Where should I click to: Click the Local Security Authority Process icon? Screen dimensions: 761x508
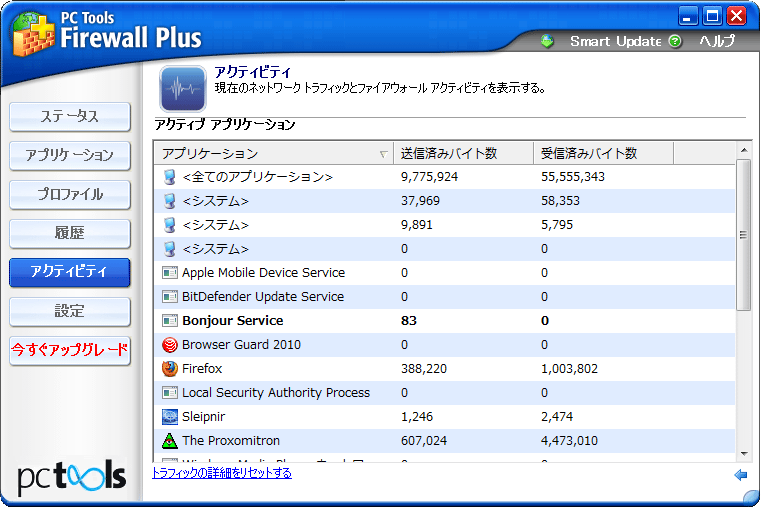click(x=169, y=393)
